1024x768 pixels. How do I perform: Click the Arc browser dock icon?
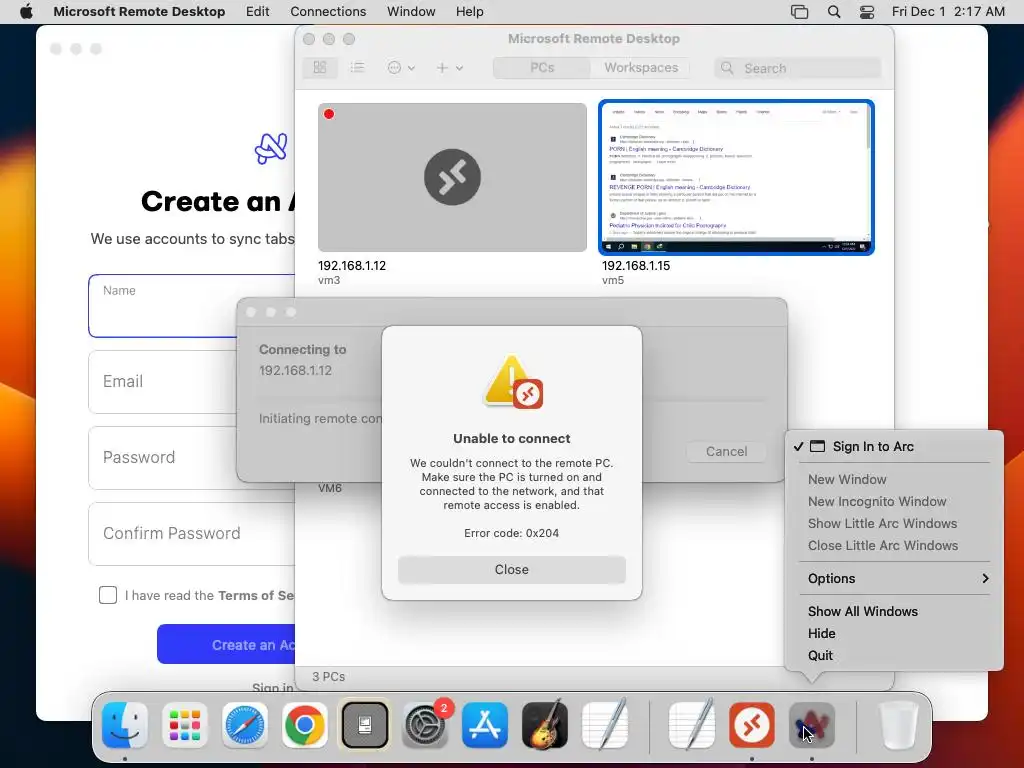click(812, 725)
